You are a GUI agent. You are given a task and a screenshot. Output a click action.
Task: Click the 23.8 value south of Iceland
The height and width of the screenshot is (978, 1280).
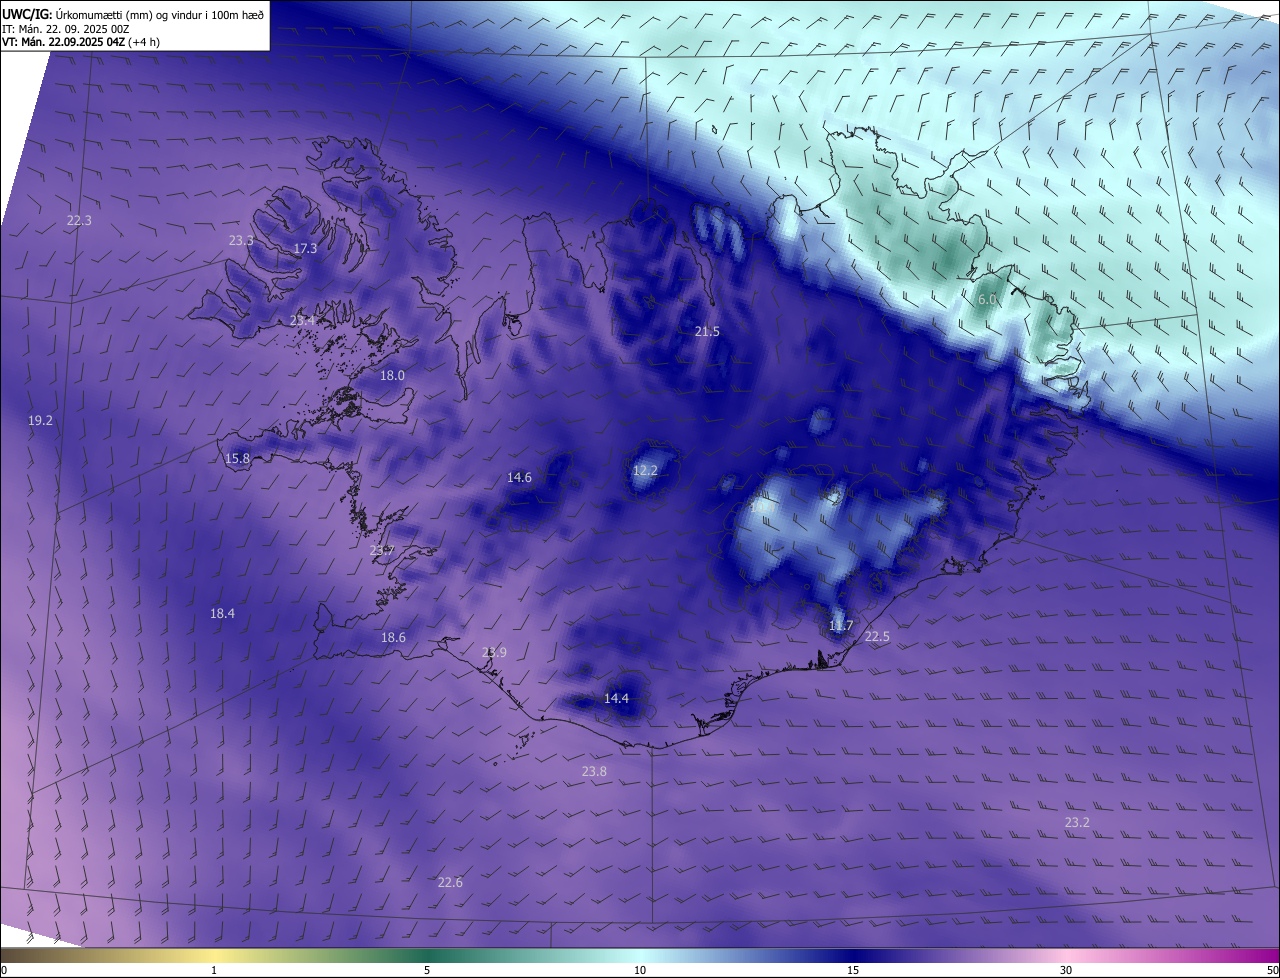coord(594,771)
